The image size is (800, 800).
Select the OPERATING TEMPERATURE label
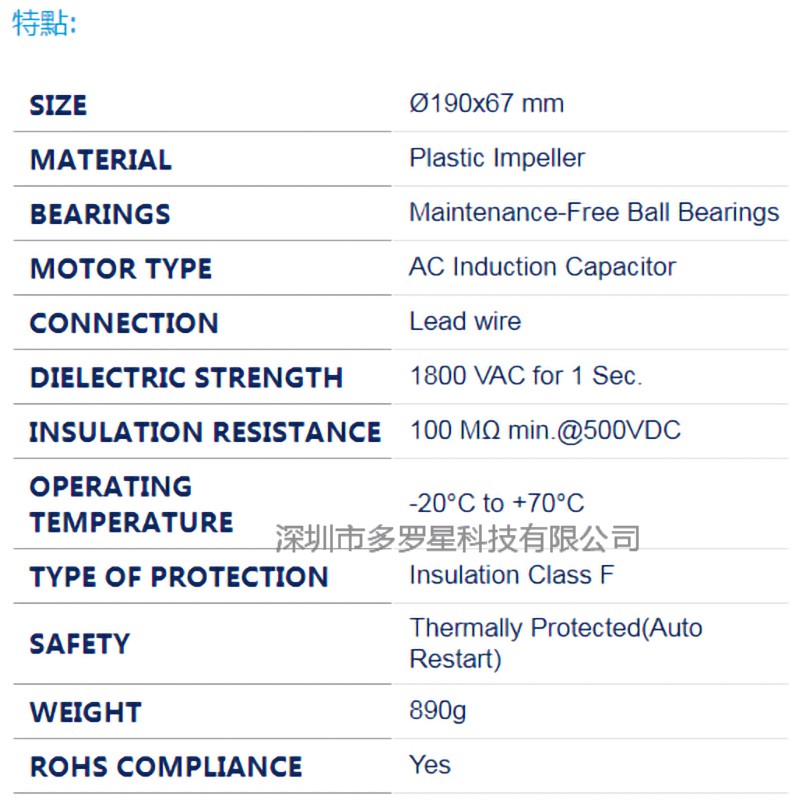click(131, 504)
